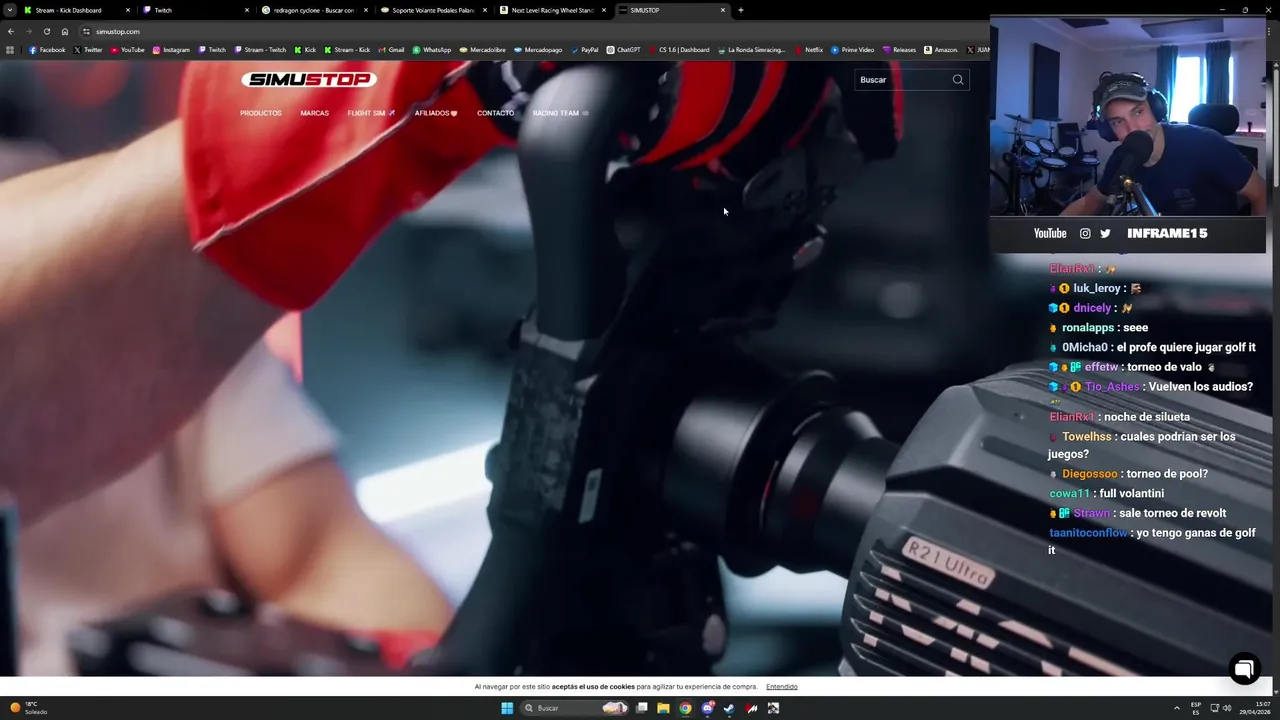The height and width of the screenshot is (720, 1280).
Task: Click the search magnifier icon on Simustop
Action: [x=958, y=79]
